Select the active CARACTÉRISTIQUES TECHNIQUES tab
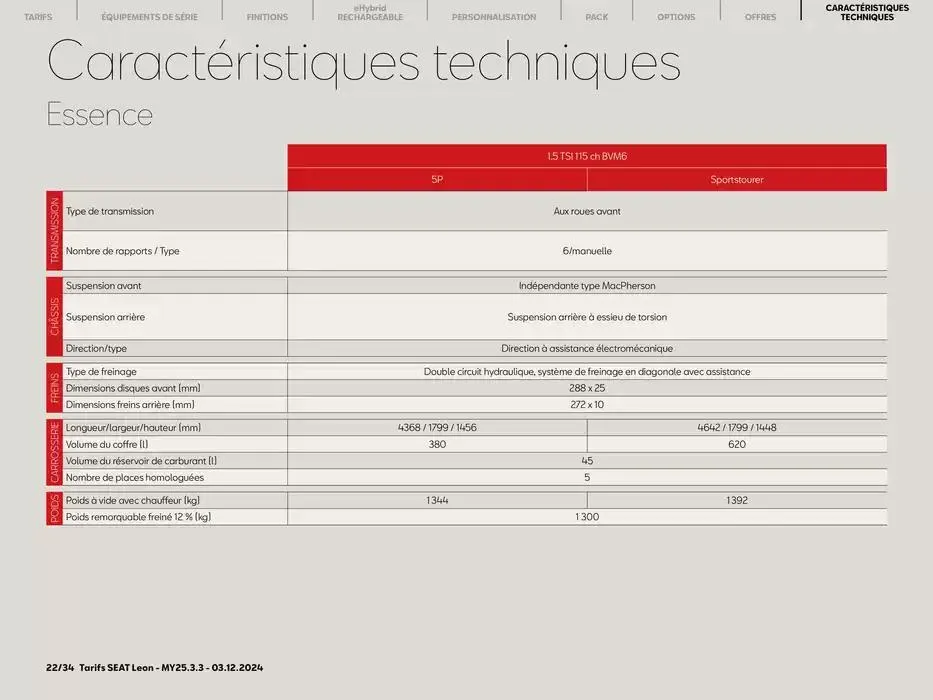Viewport: 933px width, 700px height. (866, 12)
